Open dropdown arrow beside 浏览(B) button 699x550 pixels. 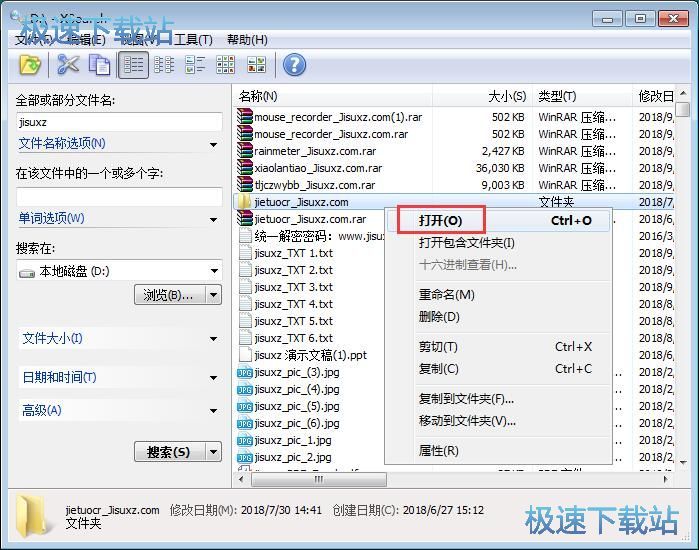214,295
